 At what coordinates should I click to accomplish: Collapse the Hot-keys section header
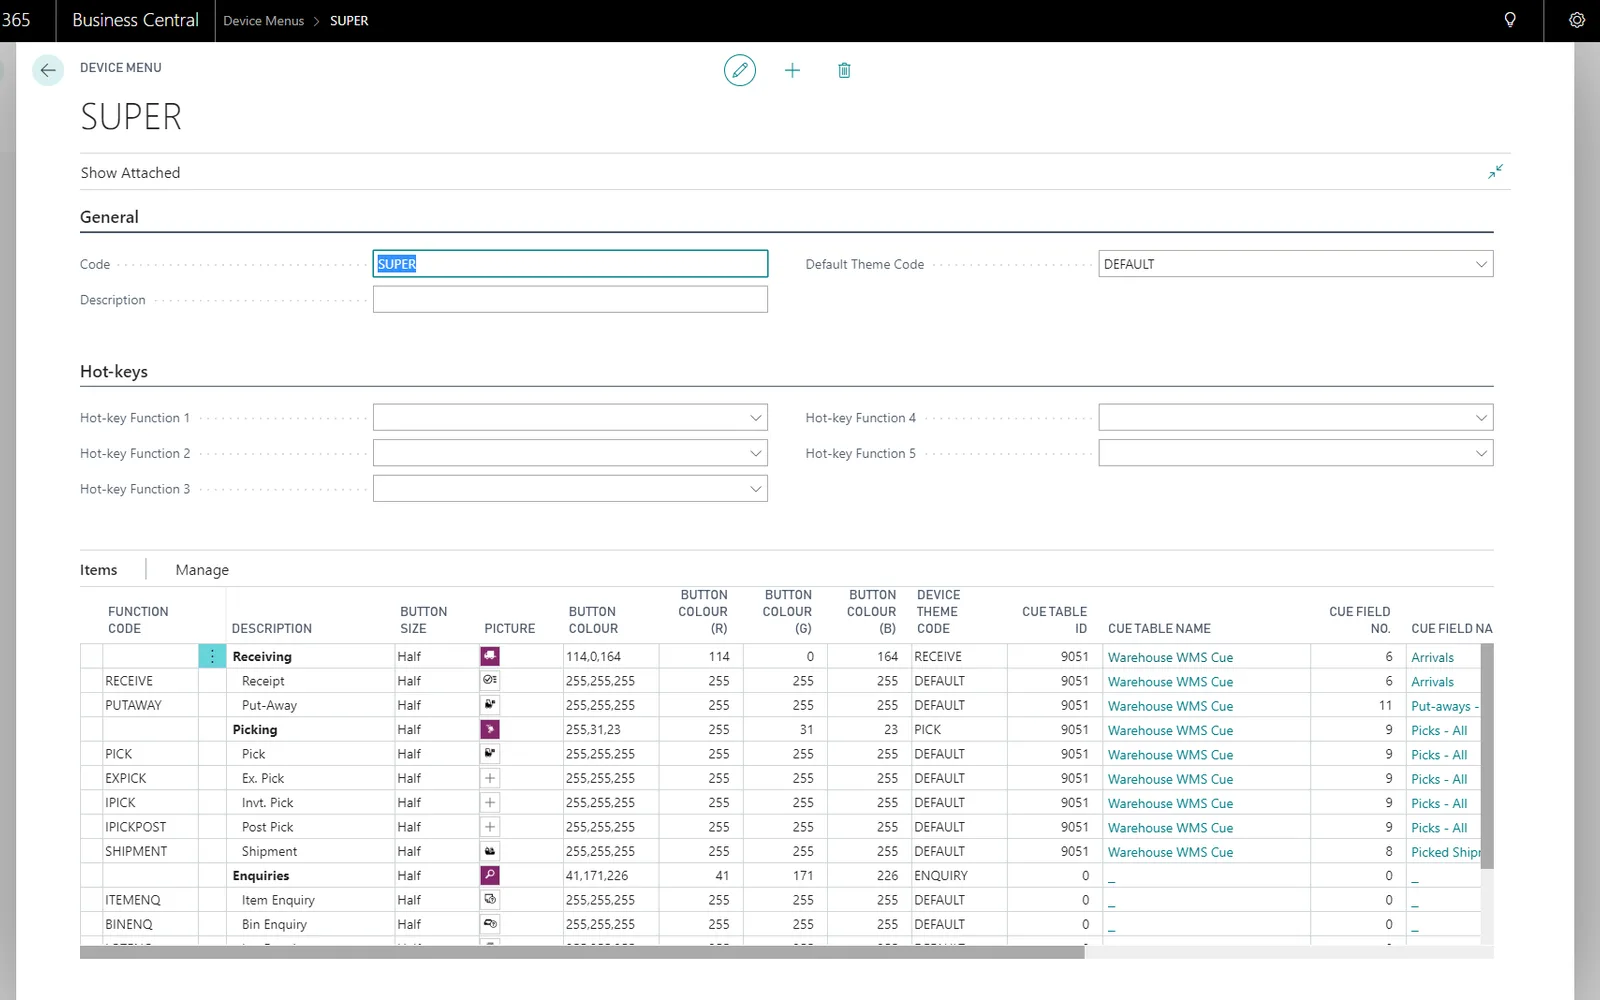click(x=114, y=371)
